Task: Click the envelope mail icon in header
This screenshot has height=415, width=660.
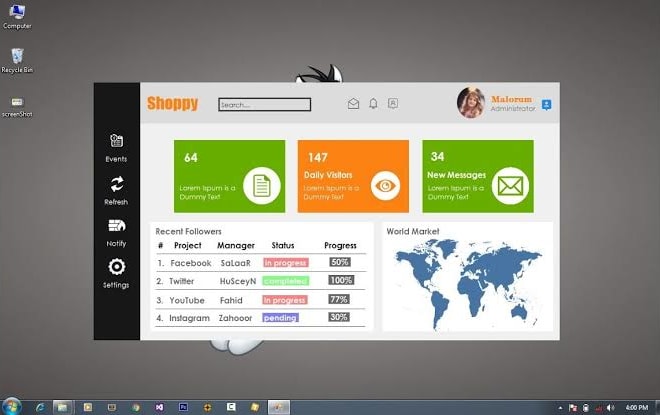Action: (354, 104)
